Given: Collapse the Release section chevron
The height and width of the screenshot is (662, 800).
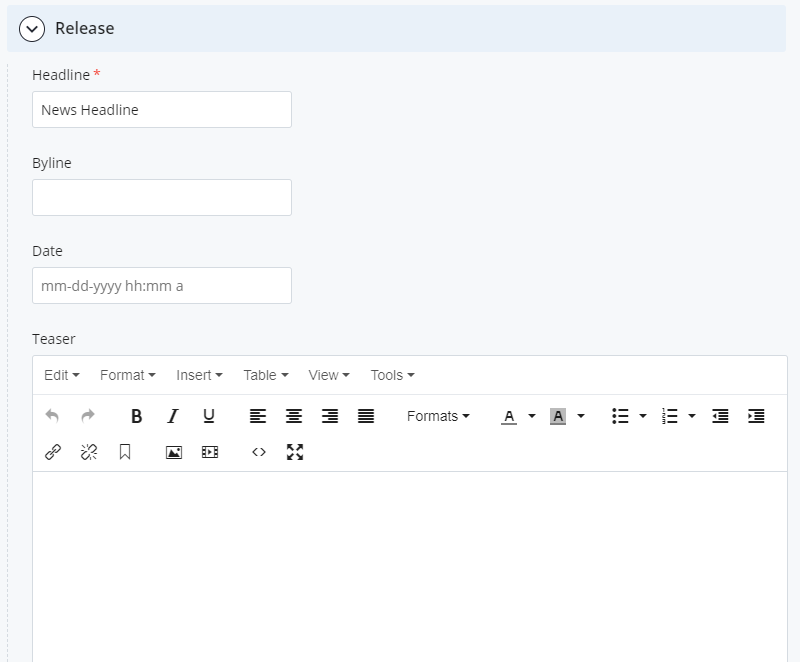Looking at the screenshot, I should click(32, 29).
